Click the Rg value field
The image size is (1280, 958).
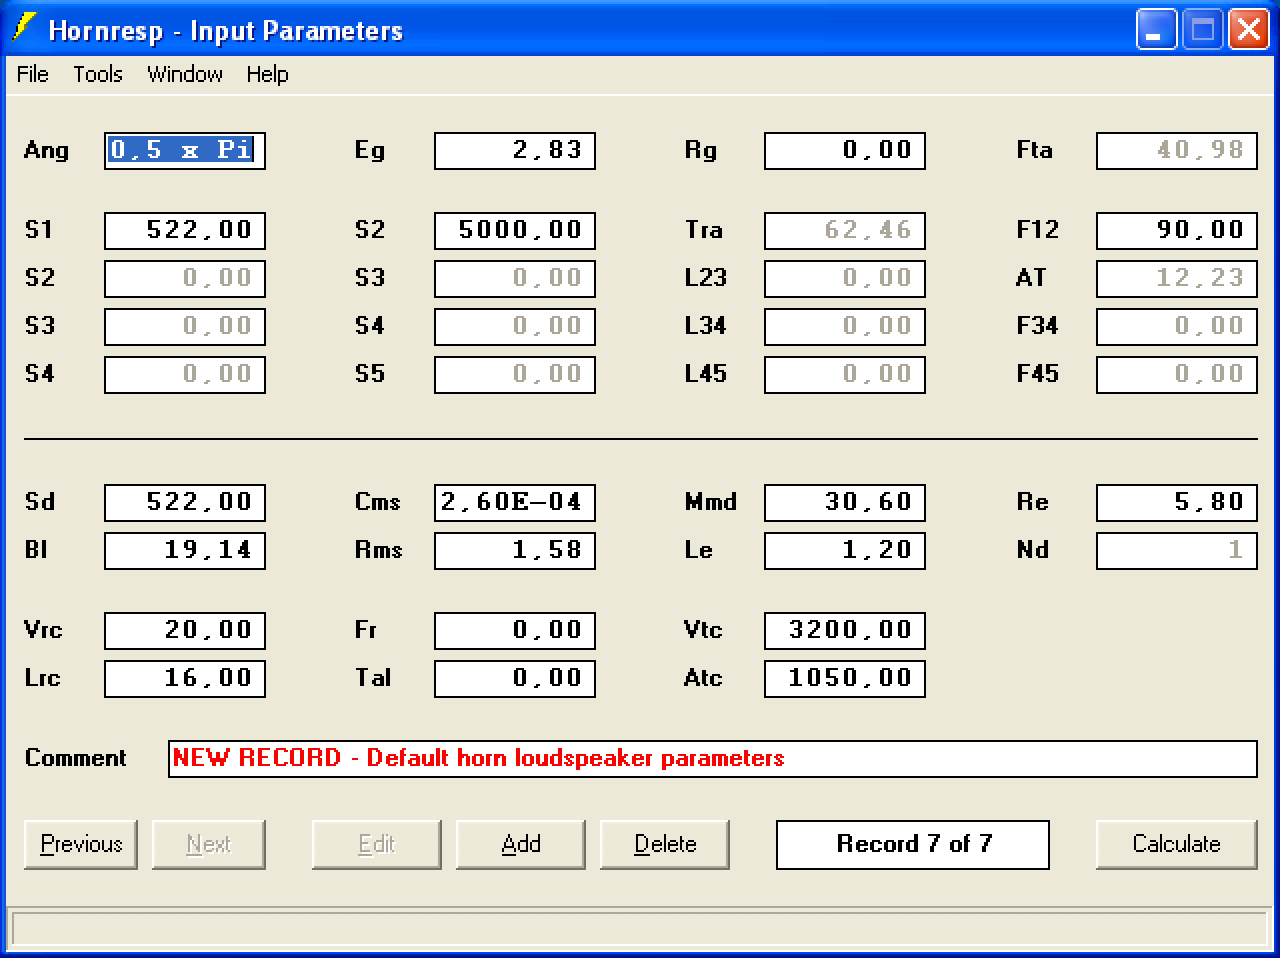pyautogui.click(x=845, y=150)
